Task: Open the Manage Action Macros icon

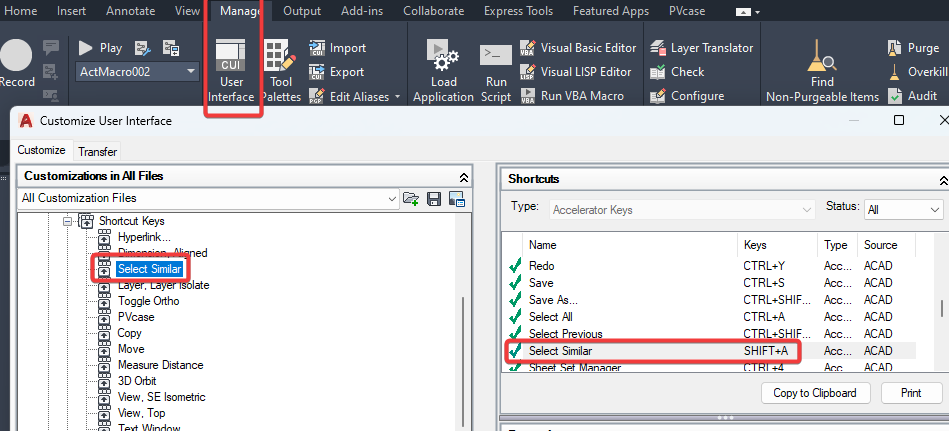Action: 171,48
